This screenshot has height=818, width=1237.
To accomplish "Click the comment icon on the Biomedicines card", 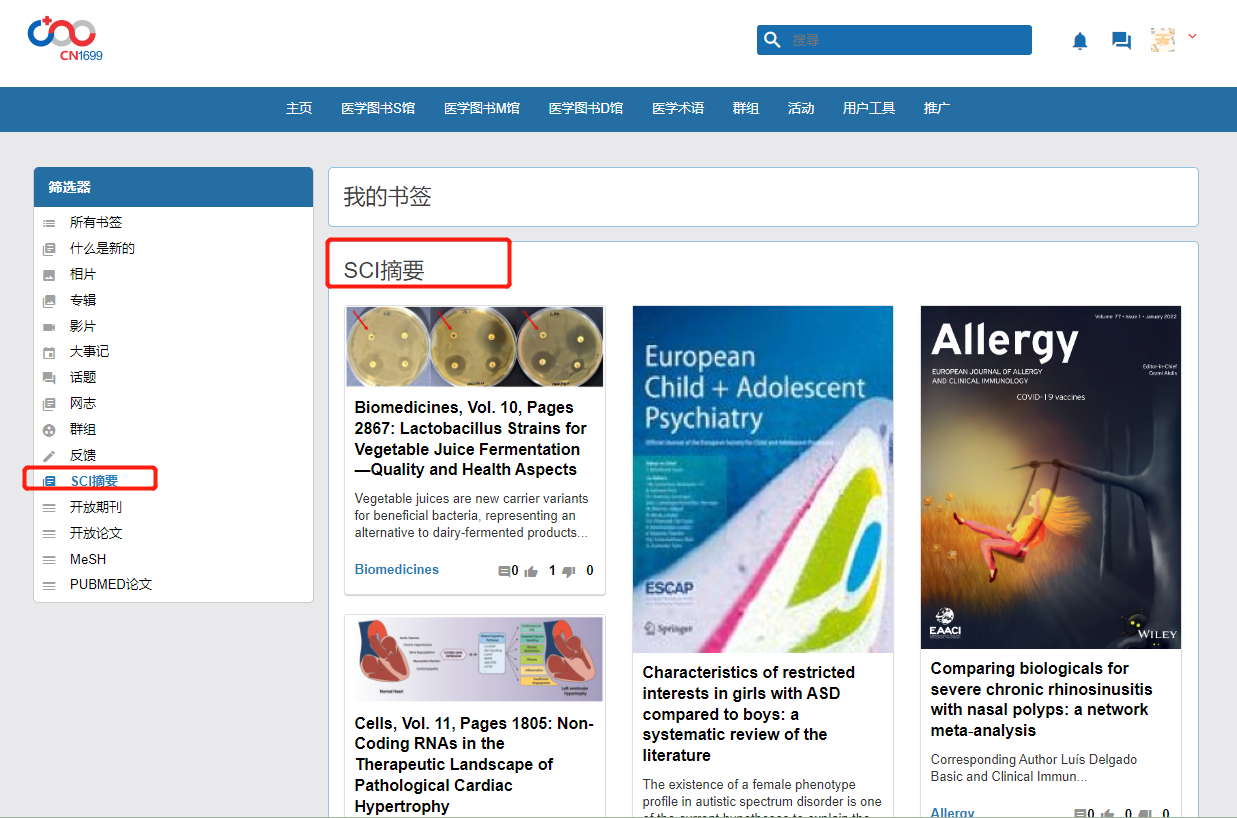I will tap(504, 571).
